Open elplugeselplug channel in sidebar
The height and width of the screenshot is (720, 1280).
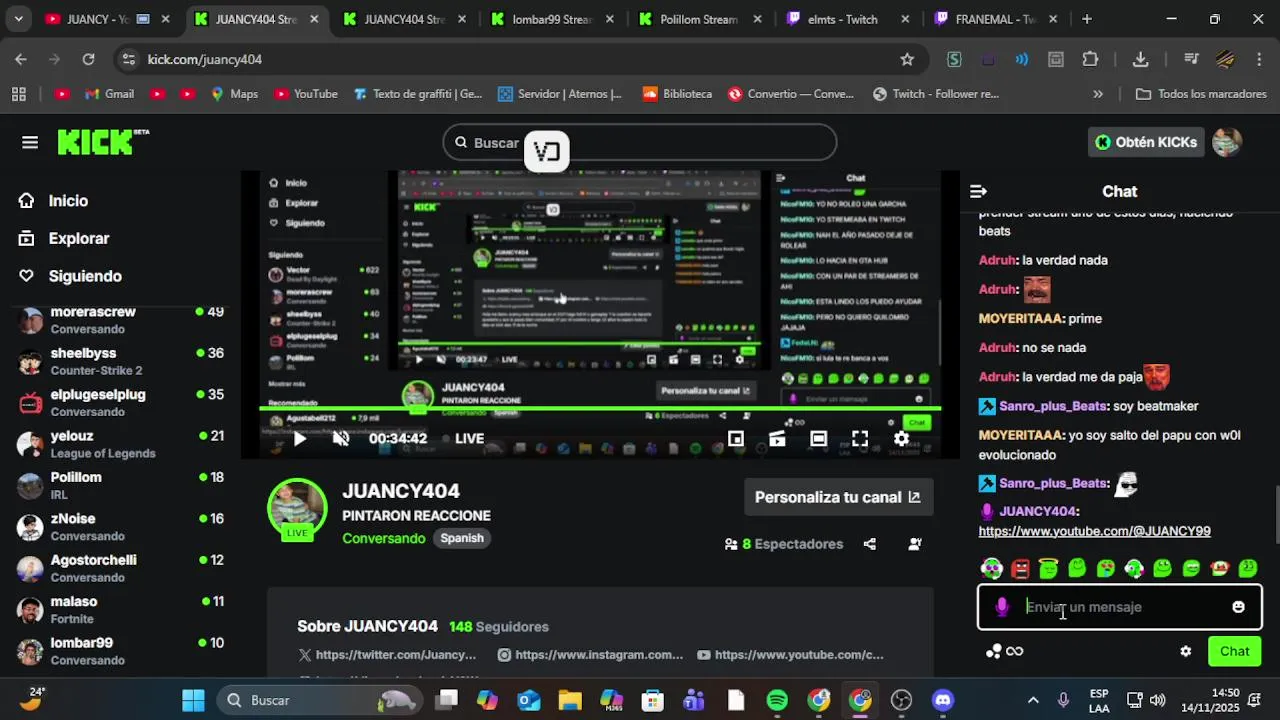pos(120,403)
